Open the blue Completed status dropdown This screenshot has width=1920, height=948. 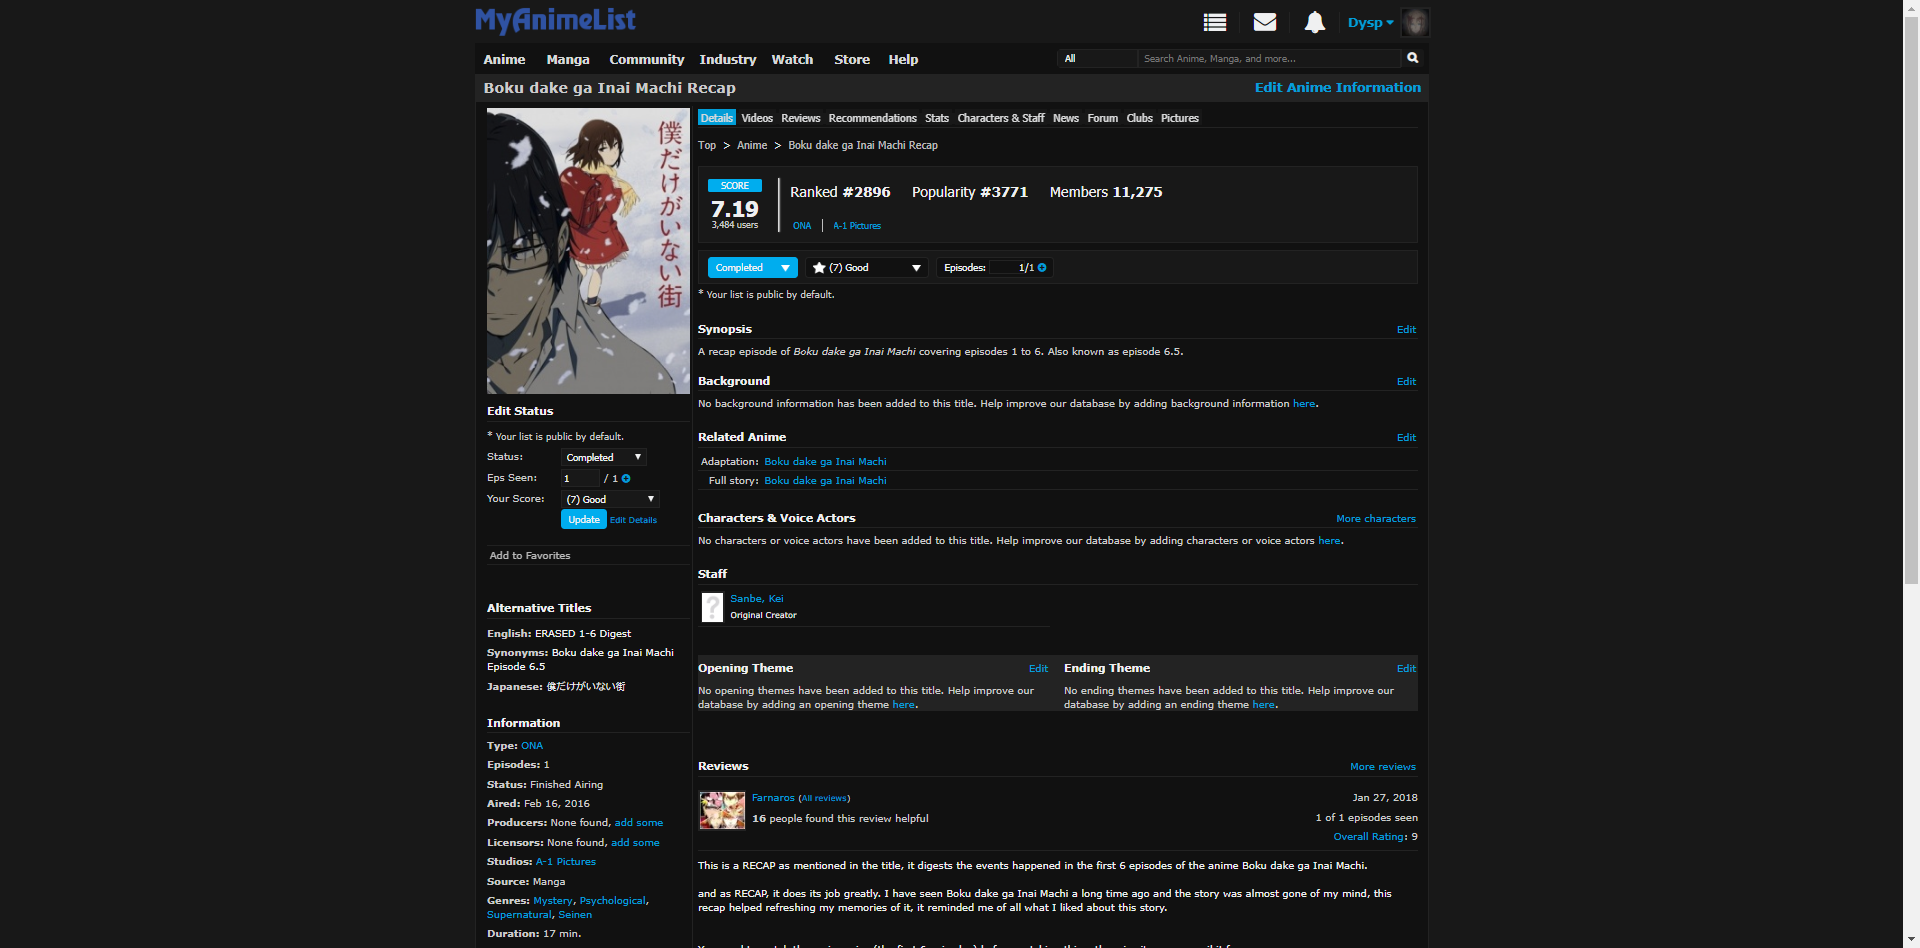(753, 268)
